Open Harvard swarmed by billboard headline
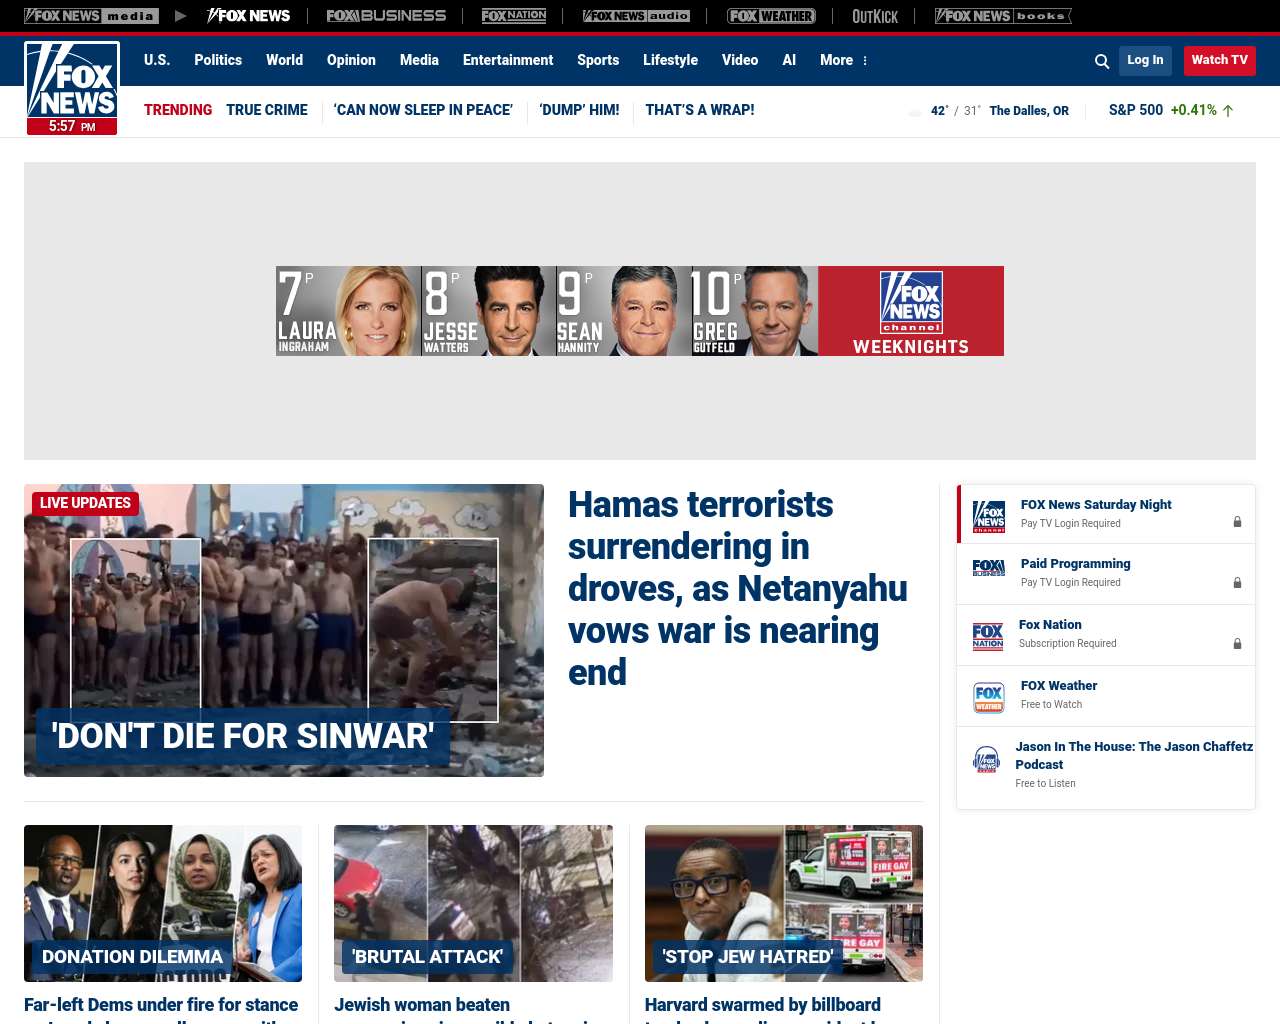 click(763, 1008)
